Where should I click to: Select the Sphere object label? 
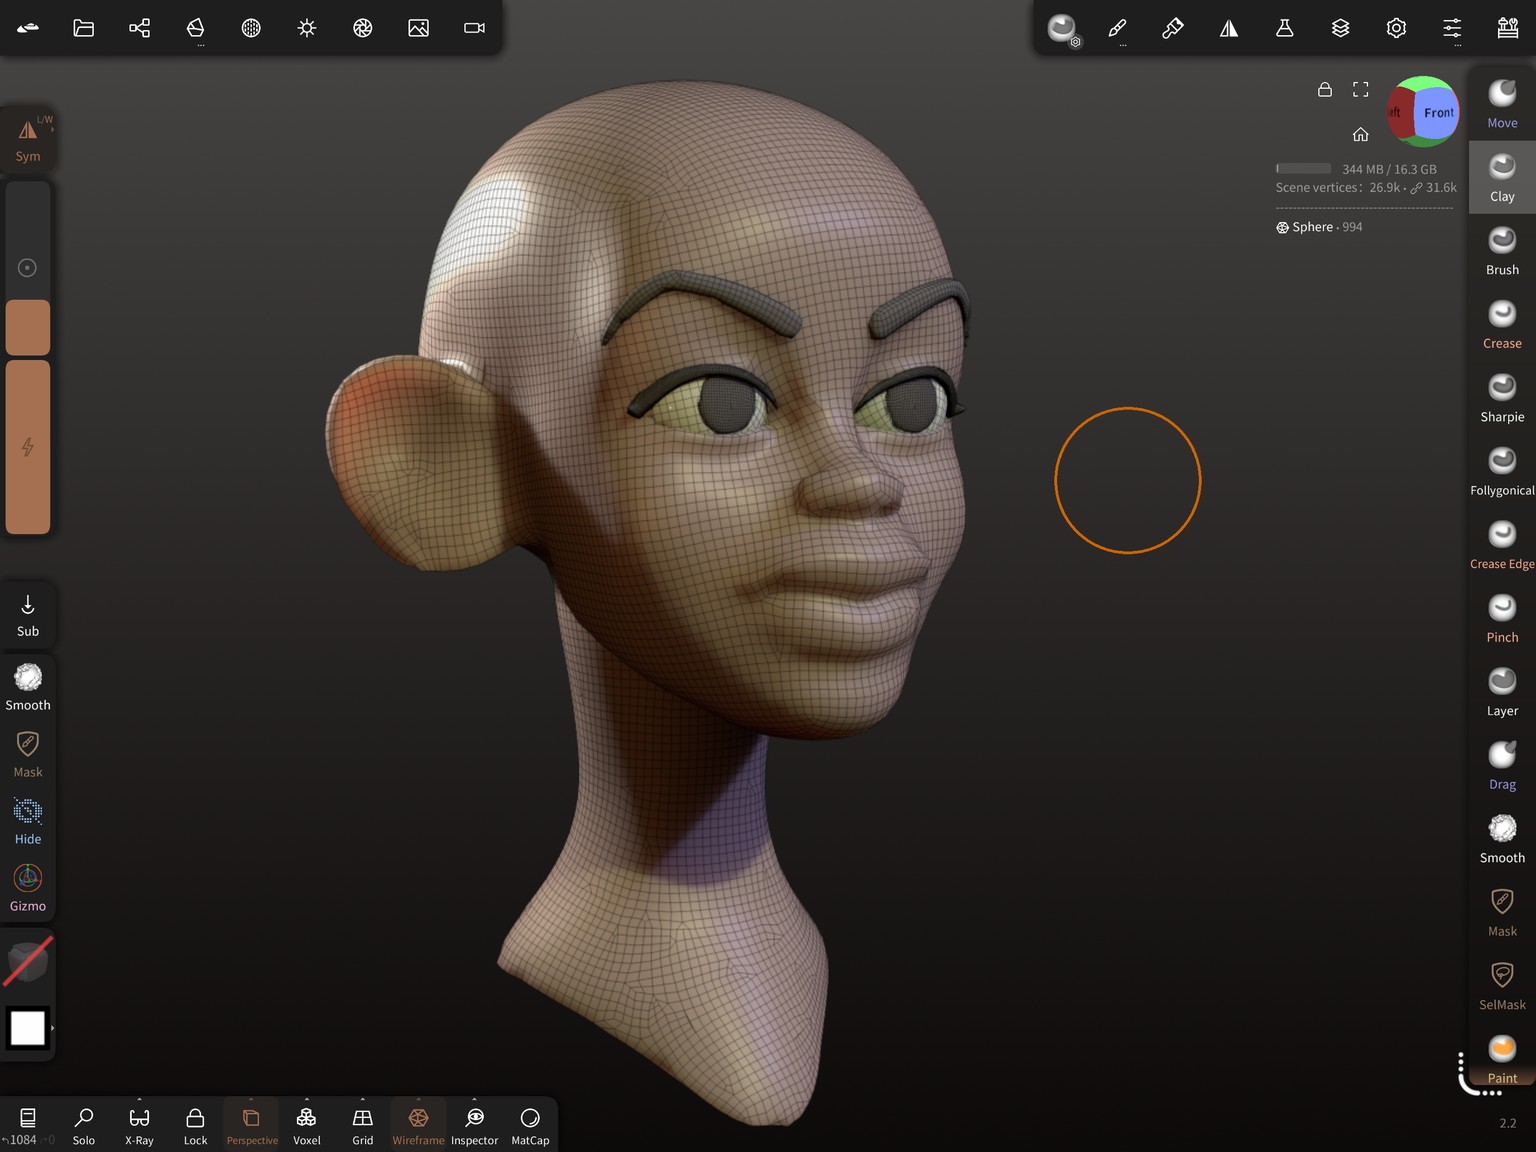click(1313, 227)
